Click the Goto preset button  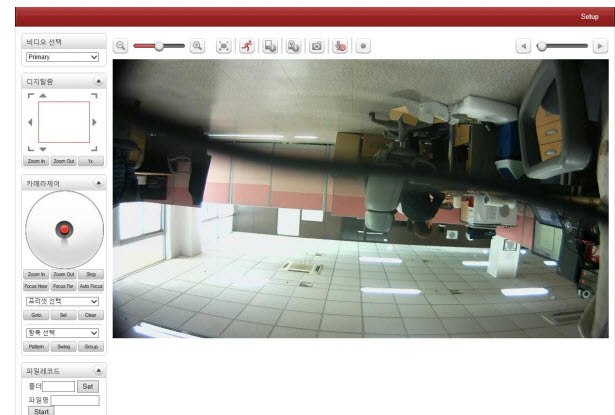click(x=36, y=315)
